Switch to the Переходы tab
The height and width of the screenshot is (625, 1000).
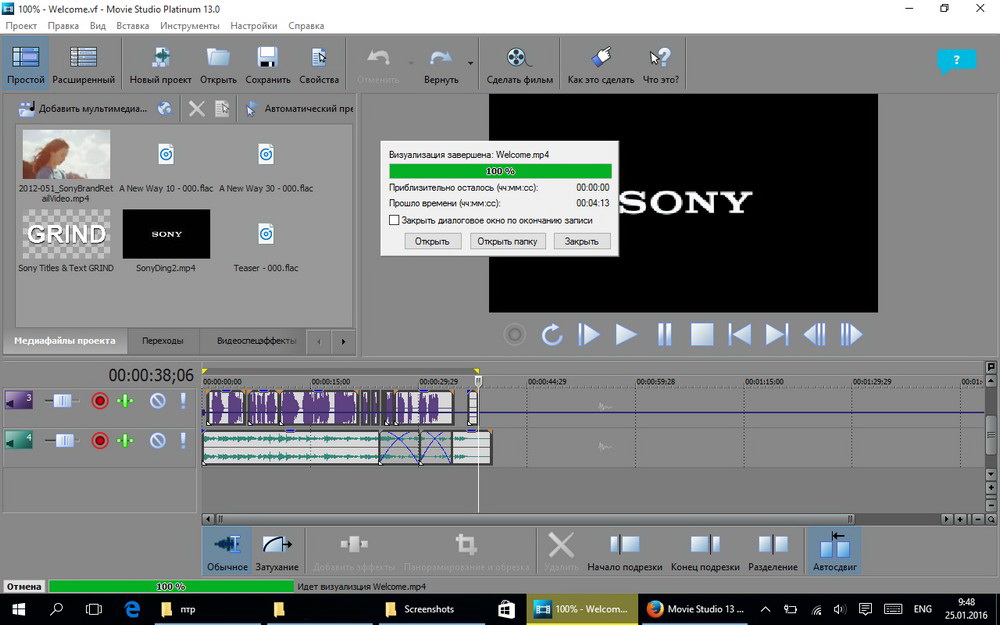pyautogui.click(x=163, y=341)
